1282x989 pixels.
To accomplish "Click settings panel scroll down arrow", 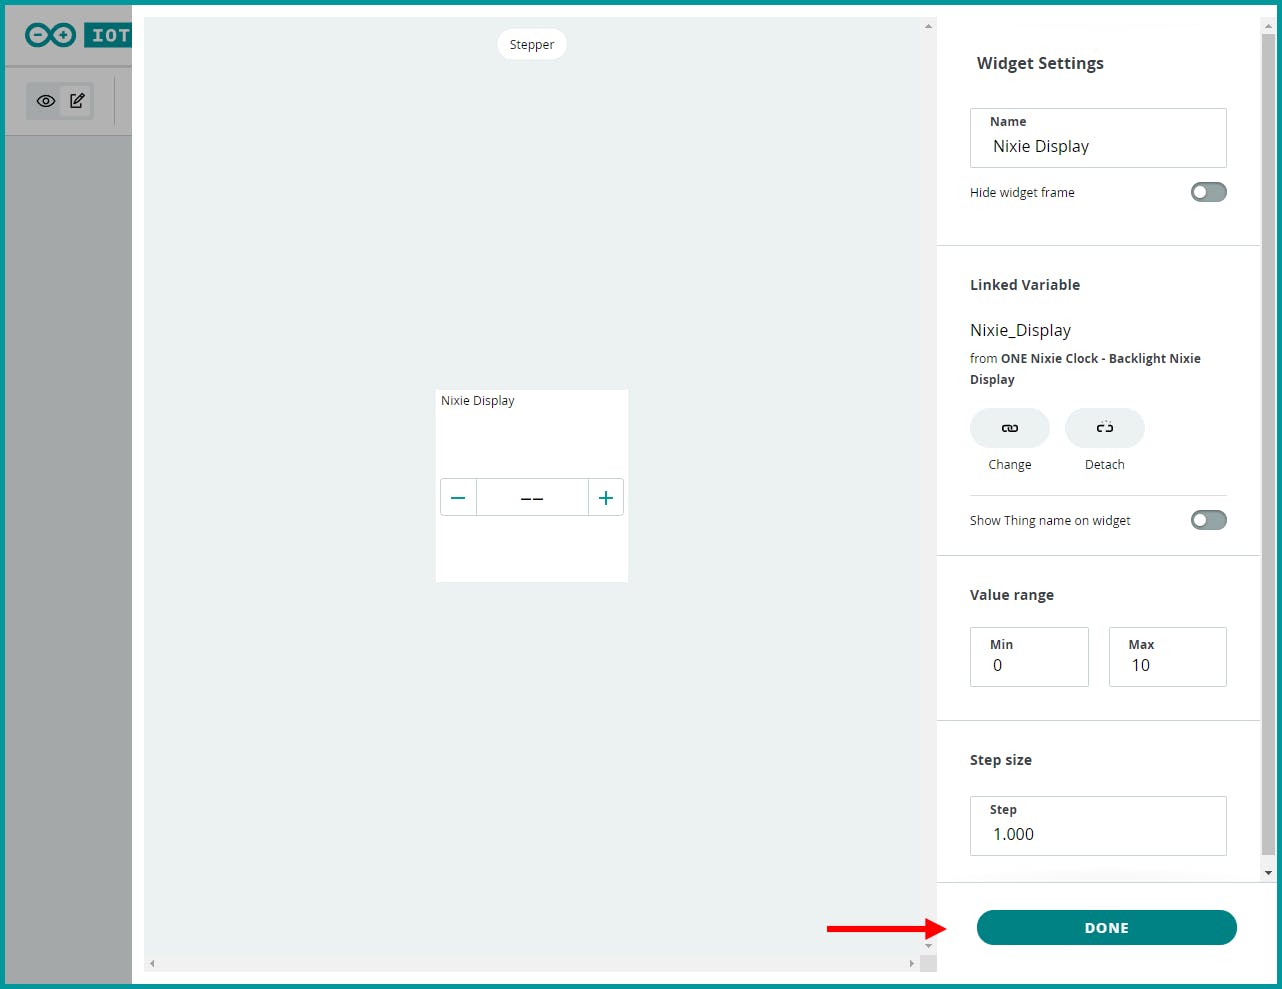I will click(1269, 872).
